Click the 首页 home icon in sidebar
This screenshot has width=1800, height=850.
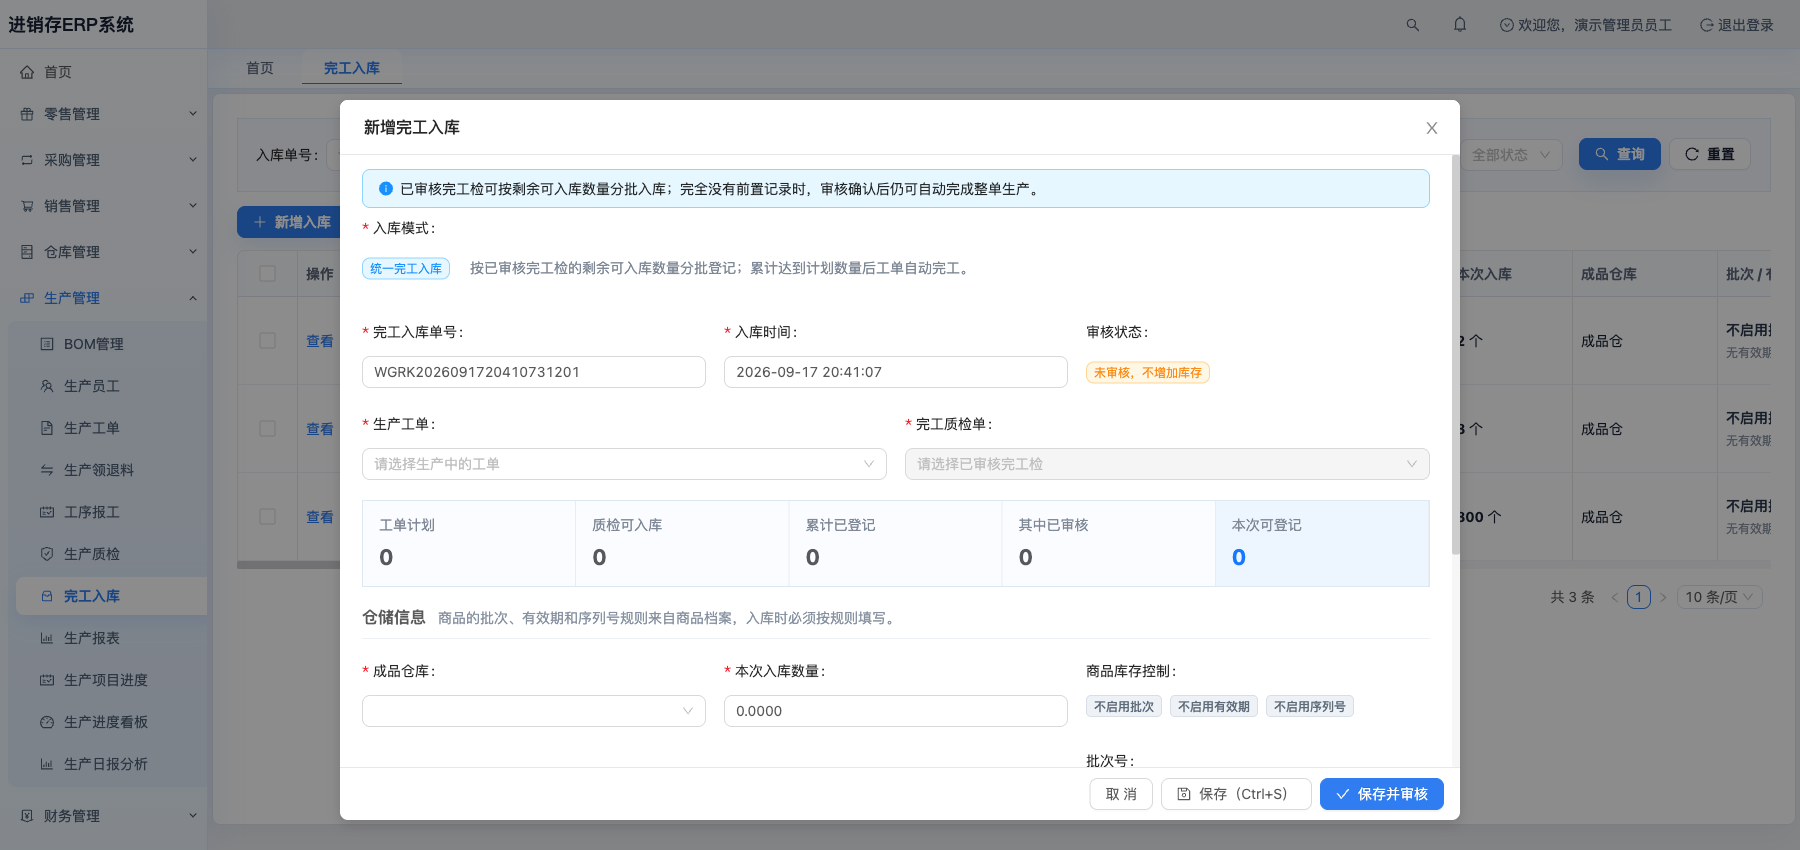tap(27, 72)
